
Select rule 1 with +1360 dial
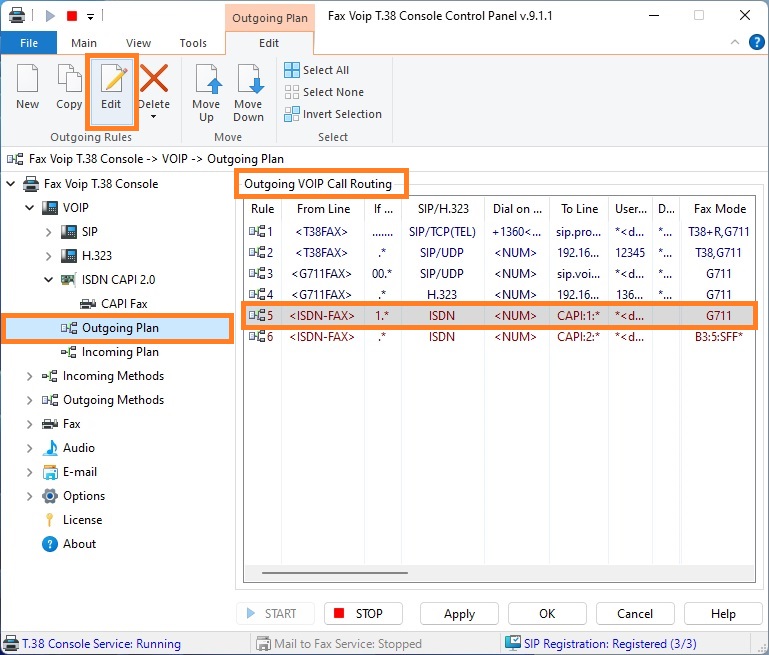(x=499, y=232)
